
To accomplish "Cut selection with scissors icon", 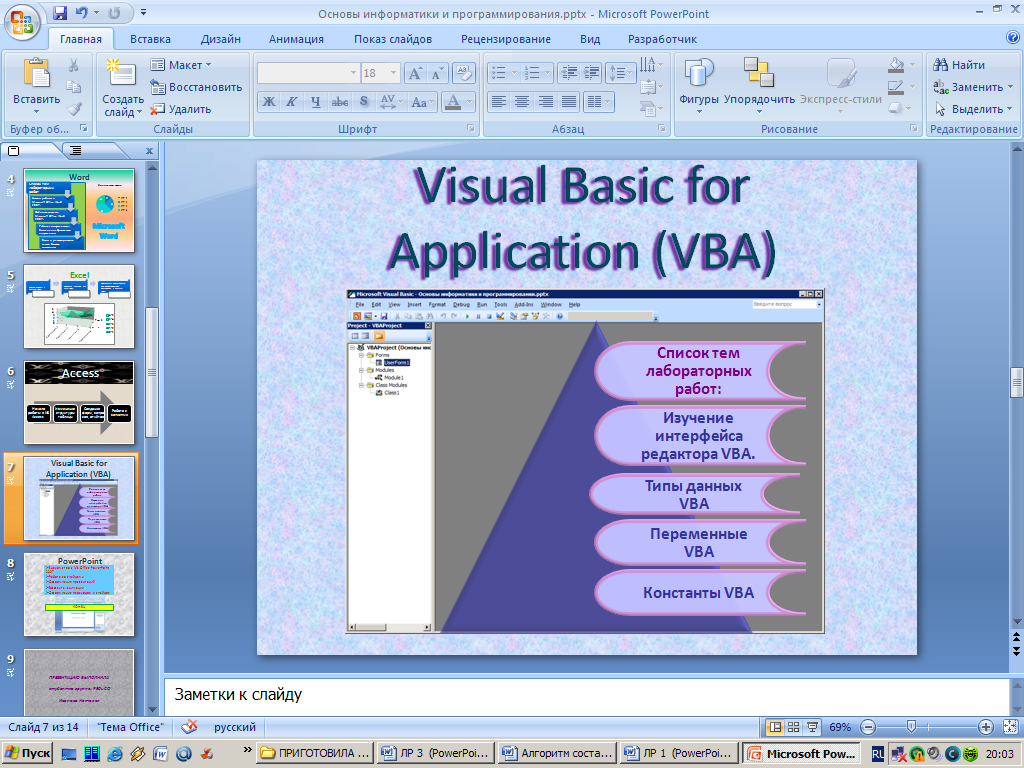I will (74, 65).
